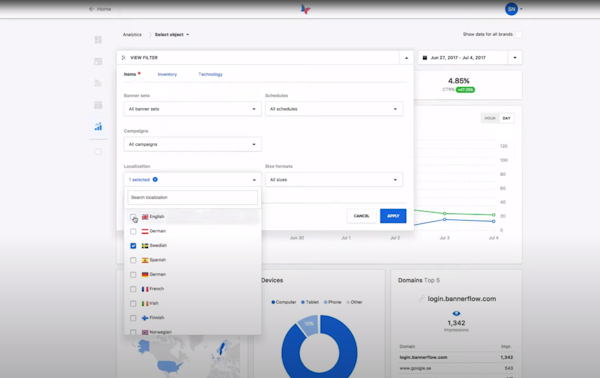Image resolution: width=600 pixels, height=378 pixels.
Task: Click the Tablet legend color dot
Action: tap(303, 302)
